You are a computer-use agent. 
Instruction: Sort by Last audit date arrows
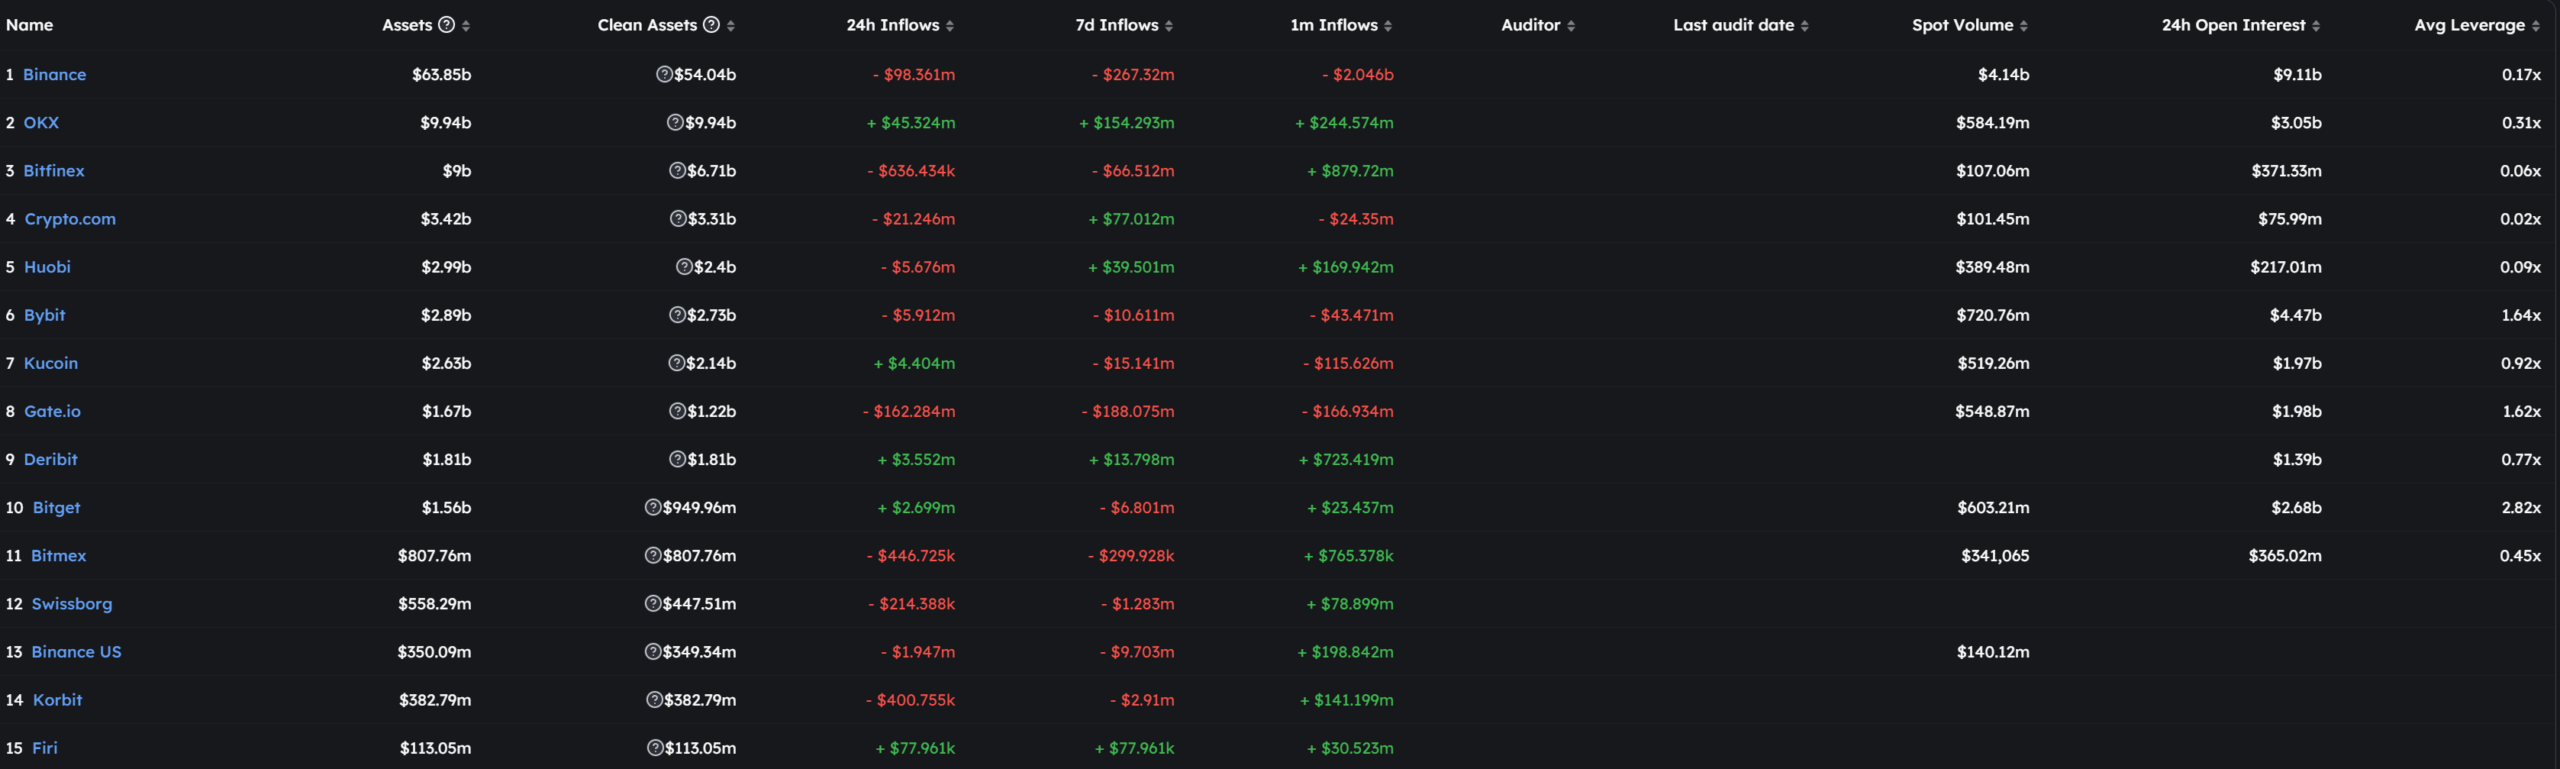click(1805, 26)
